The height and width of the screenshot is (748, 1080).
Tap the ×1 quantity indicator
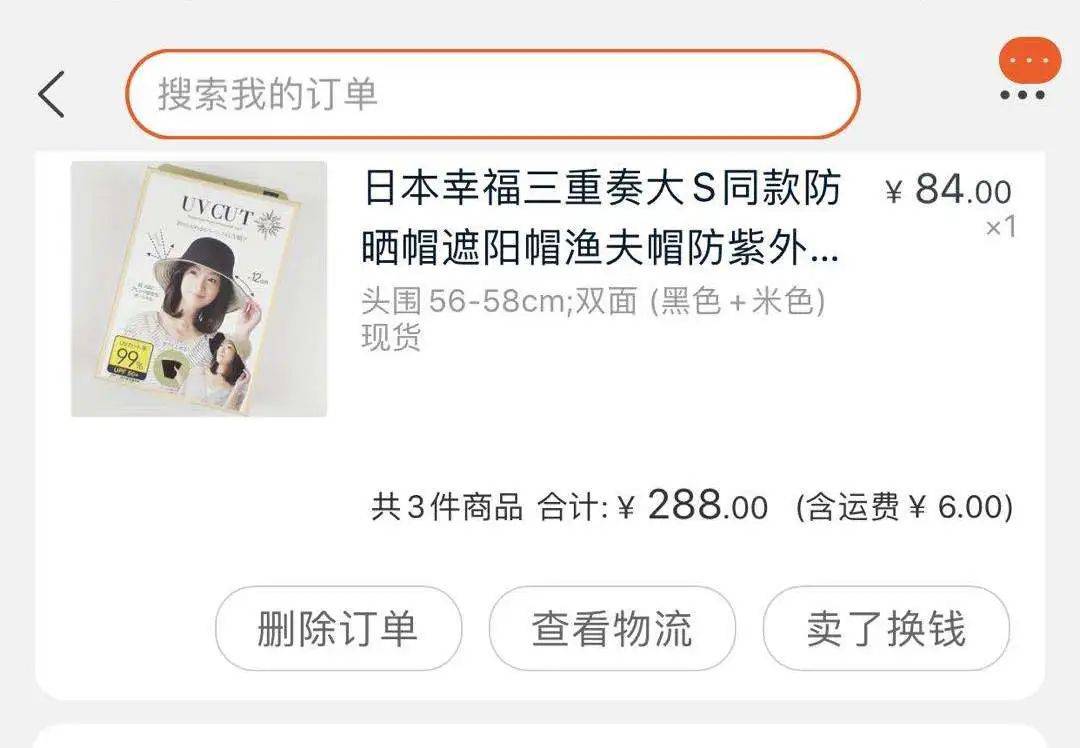click(1001, 227)
